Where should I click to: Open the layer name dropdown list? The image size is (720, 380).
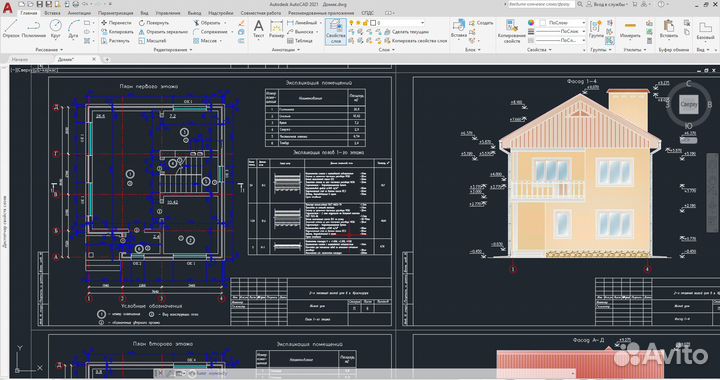coord(422,22)
